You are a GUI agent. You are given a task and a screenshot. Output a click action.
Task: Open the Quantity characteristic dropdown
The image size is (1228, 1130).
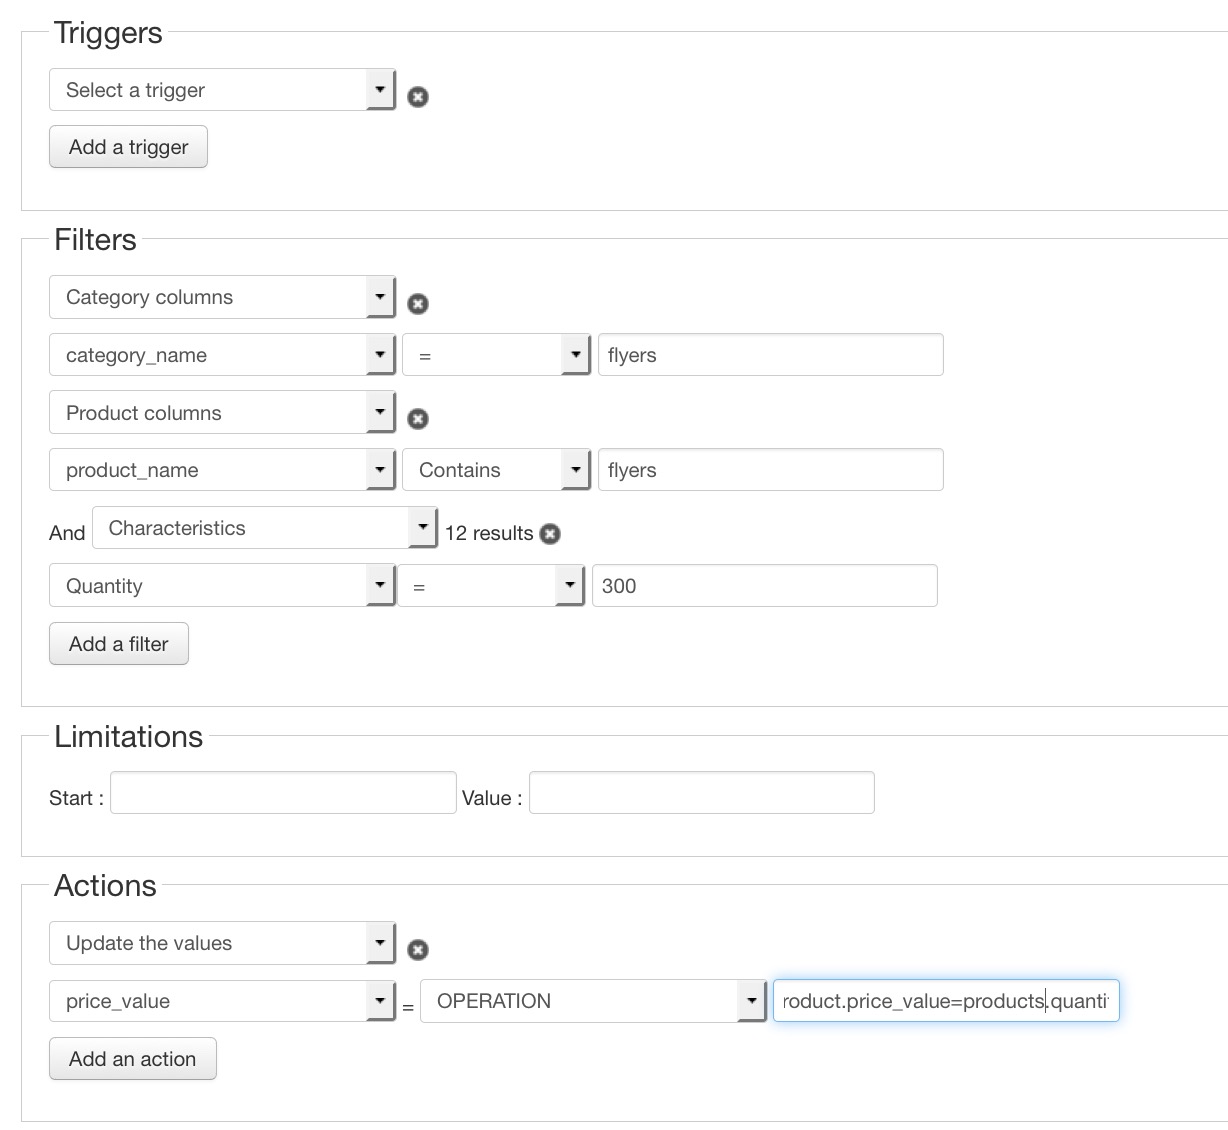[222, 586]
